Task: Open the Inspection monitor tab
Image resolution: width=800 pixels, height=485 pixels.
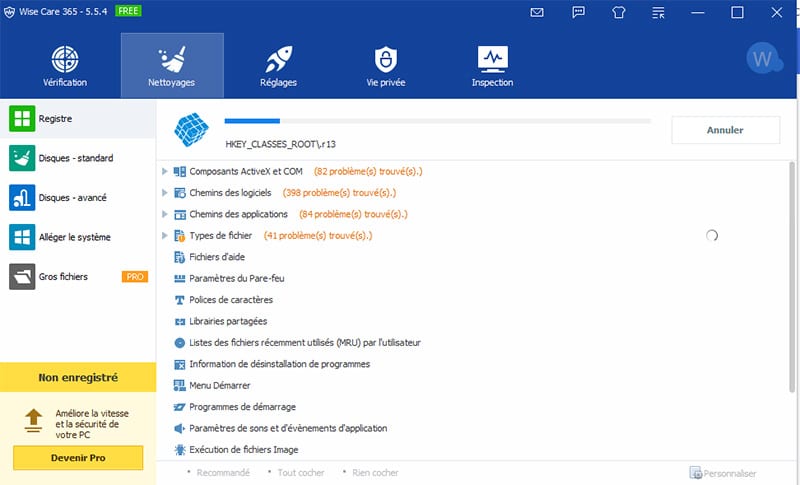Action: (x=492, y=66)
